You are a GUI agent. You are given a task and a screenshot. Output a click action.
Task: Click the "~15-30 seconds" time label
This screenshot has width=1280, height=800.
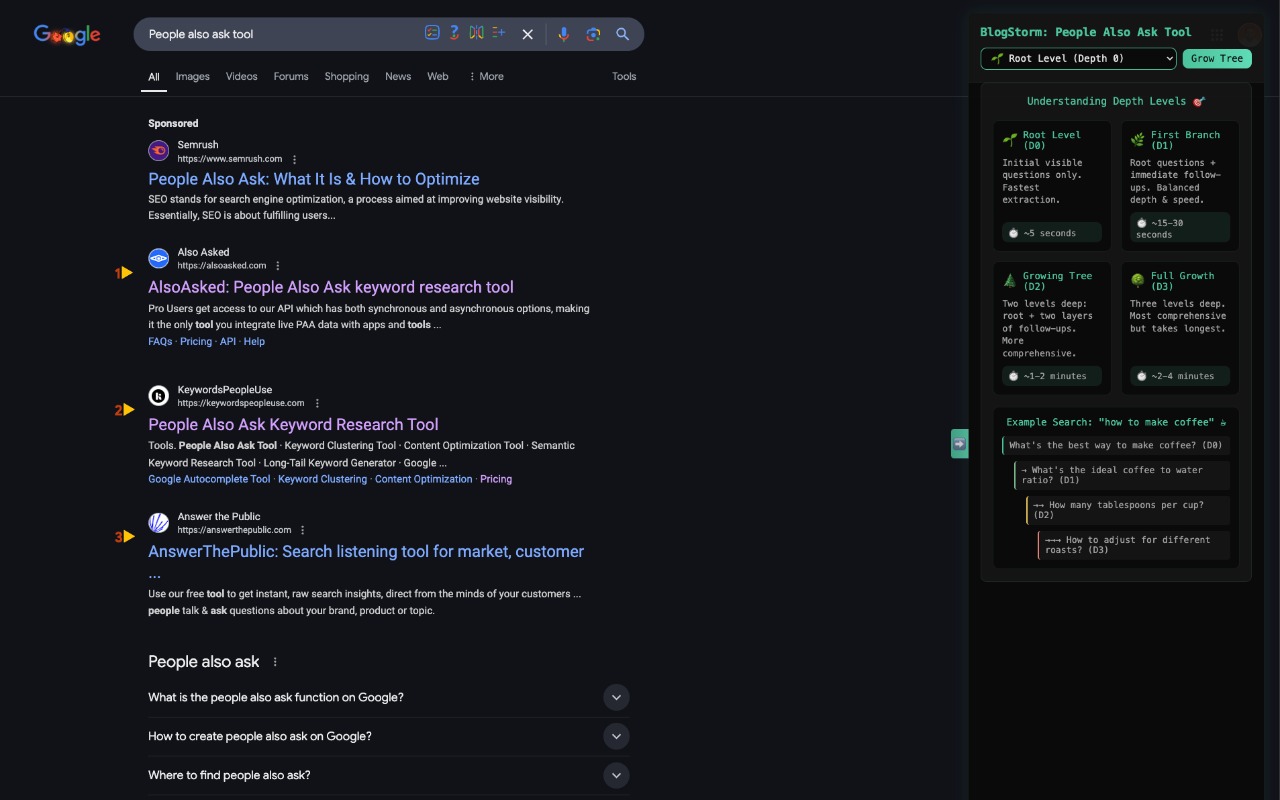pos(1180,228)
